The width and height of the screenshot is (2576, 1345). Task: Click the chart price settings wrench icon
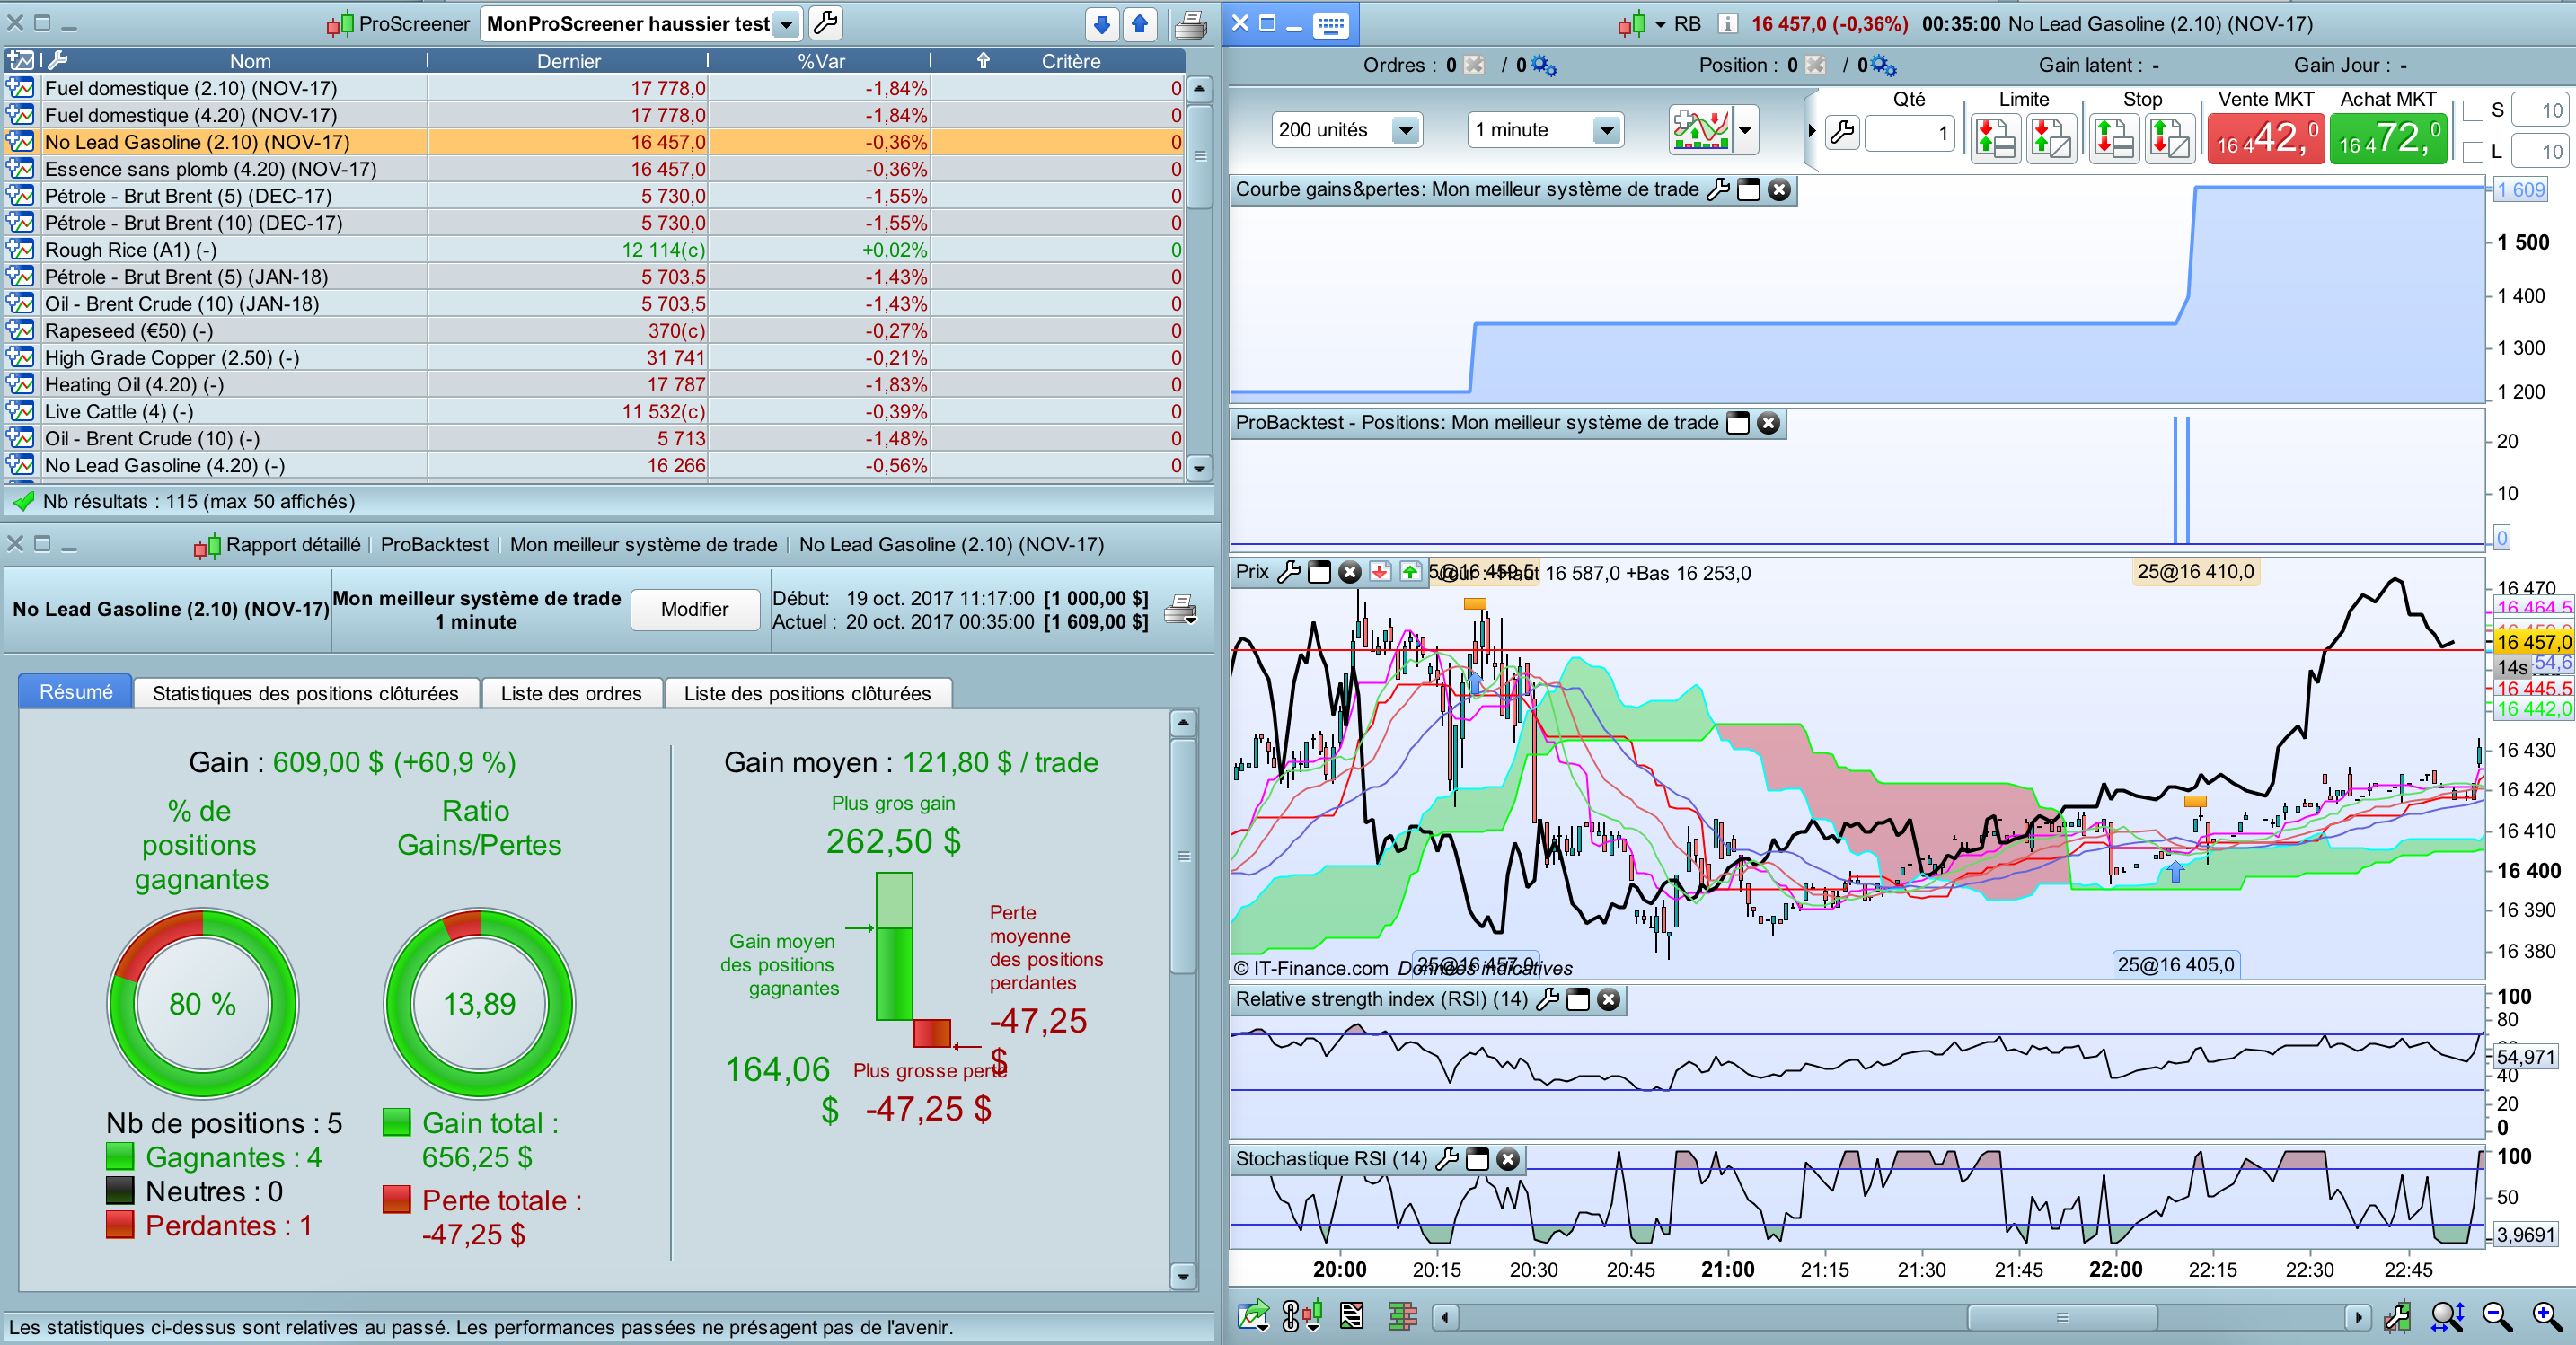[x=1289, y=572]
